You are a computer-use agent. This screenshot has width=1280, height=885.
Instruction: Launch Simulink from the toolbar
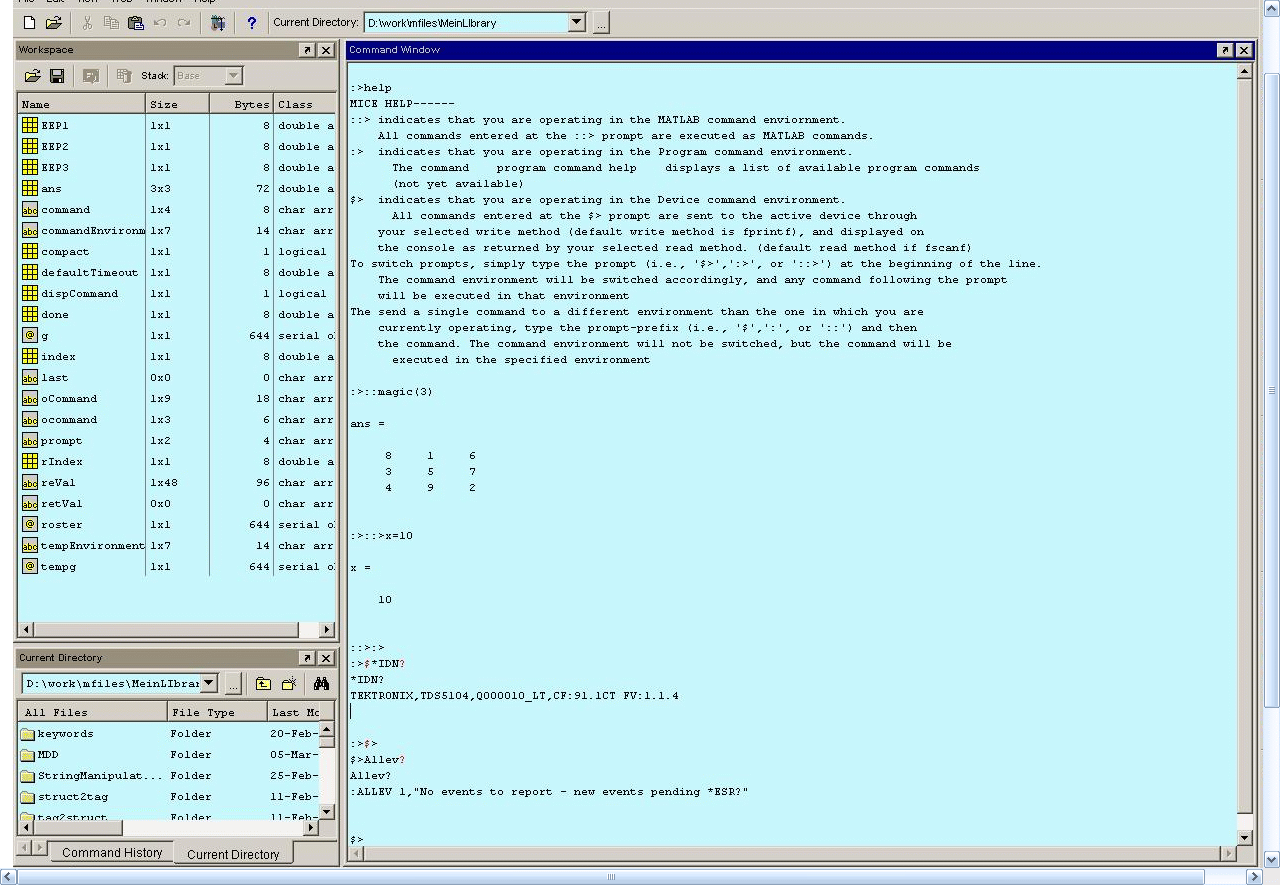pyautogui.click(x=218, y=22)
